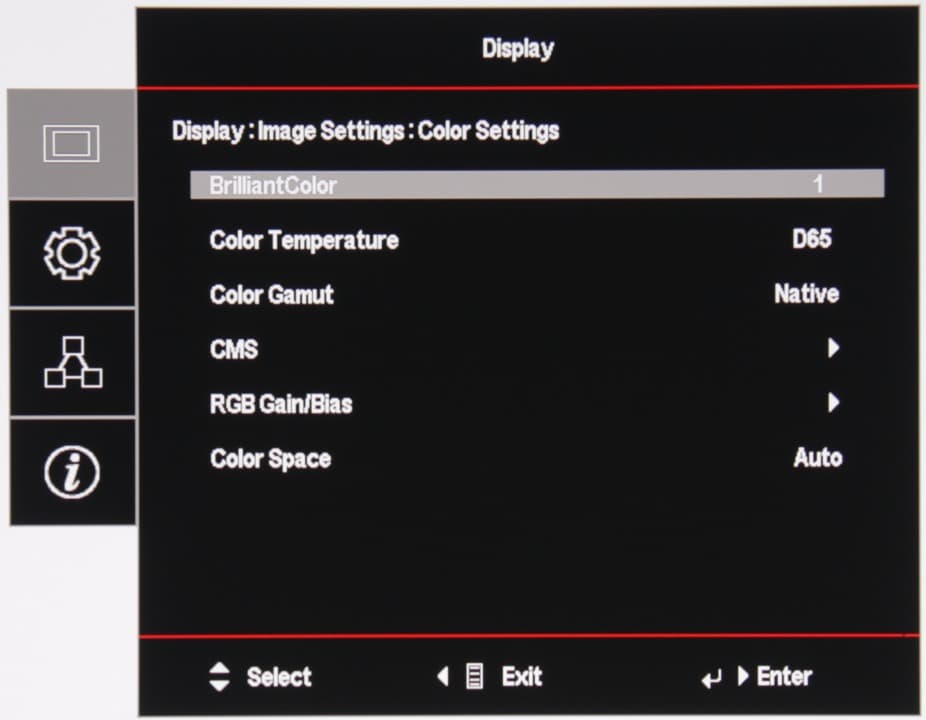Open the Info icon tab
The width and height of the screenshot is (926, 720).
(x=72, y=472)
